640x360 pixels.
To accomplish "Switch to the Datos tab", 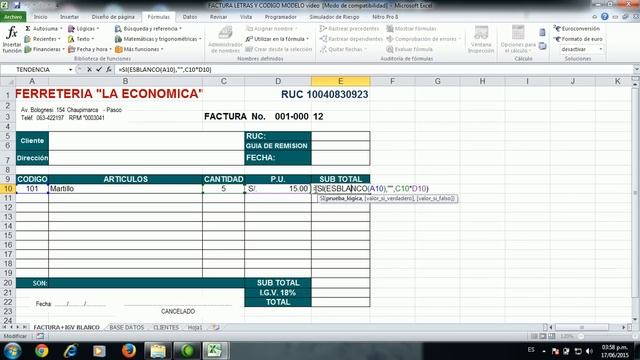I will [190, 17].
